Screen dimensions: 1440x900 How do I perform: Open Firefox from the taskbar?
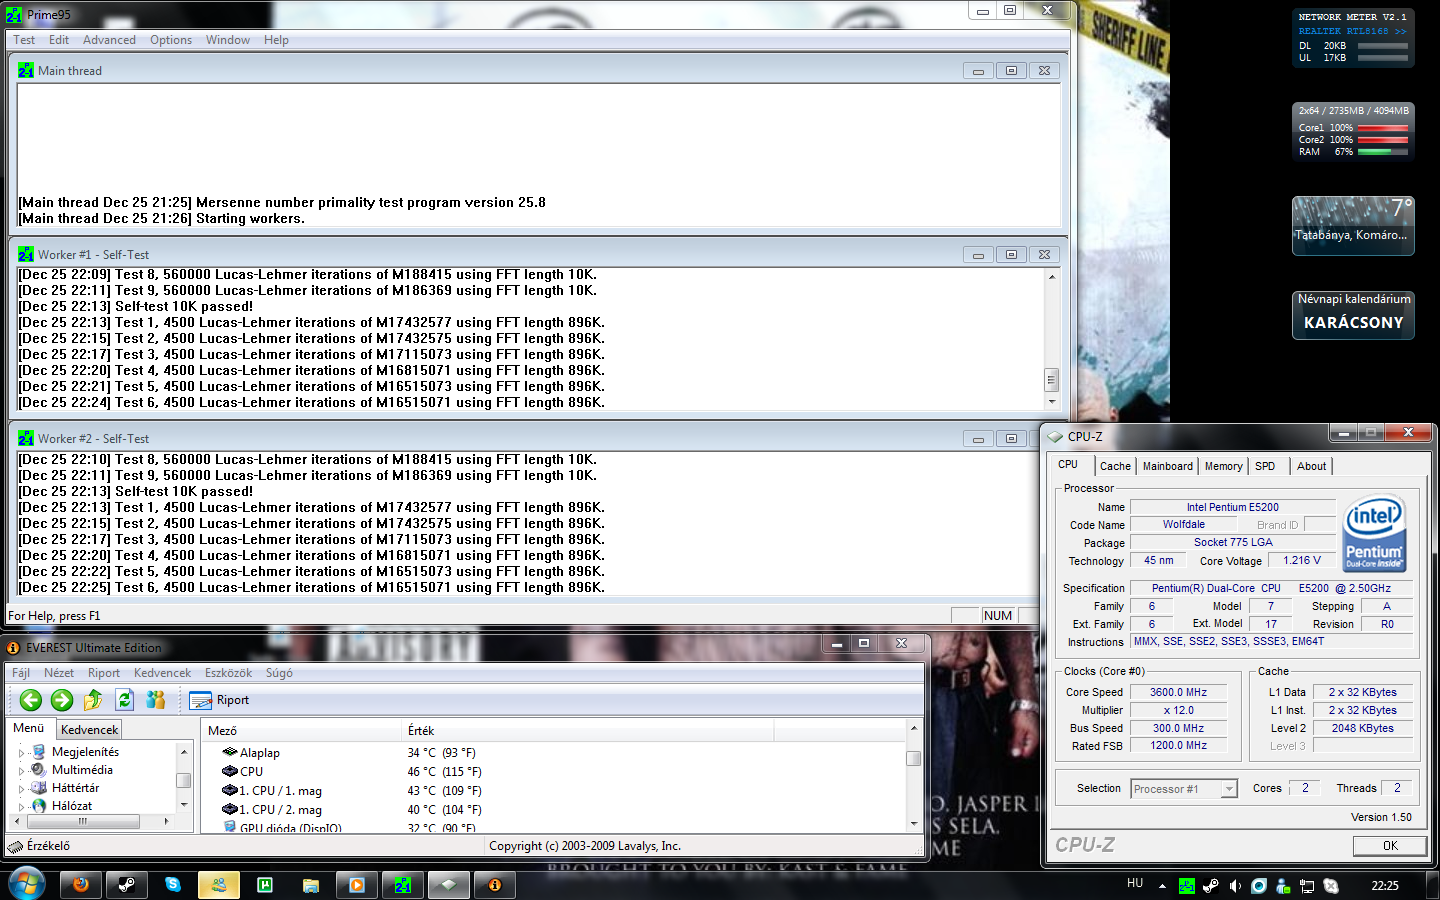click(x=81, y=885)
